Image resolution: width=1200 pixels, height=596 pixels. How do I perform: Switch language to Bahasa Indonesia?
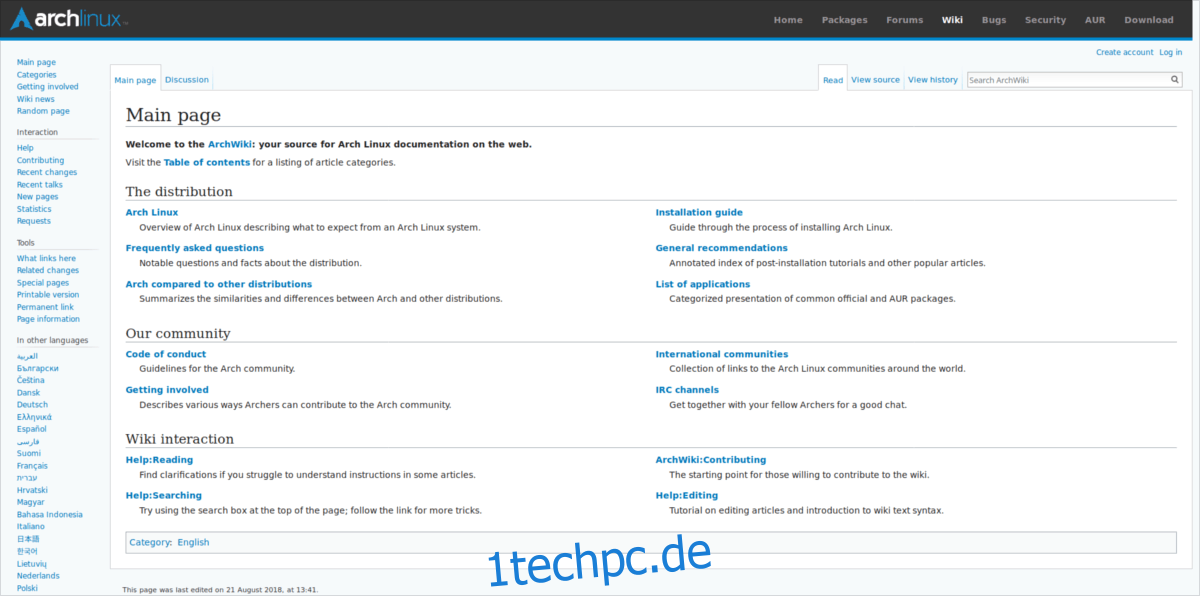tap(50, 515)
